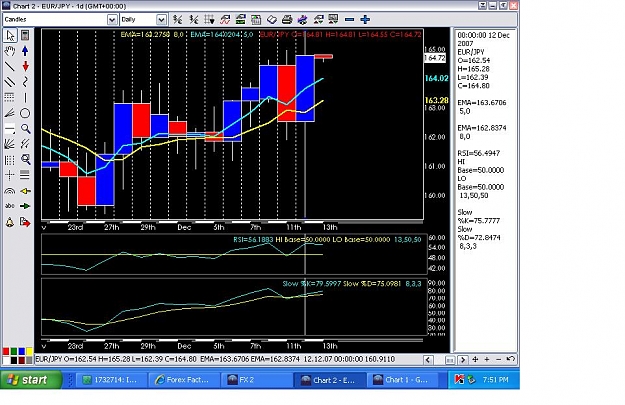Click the zoom area magnifier with box

[25, 159]
